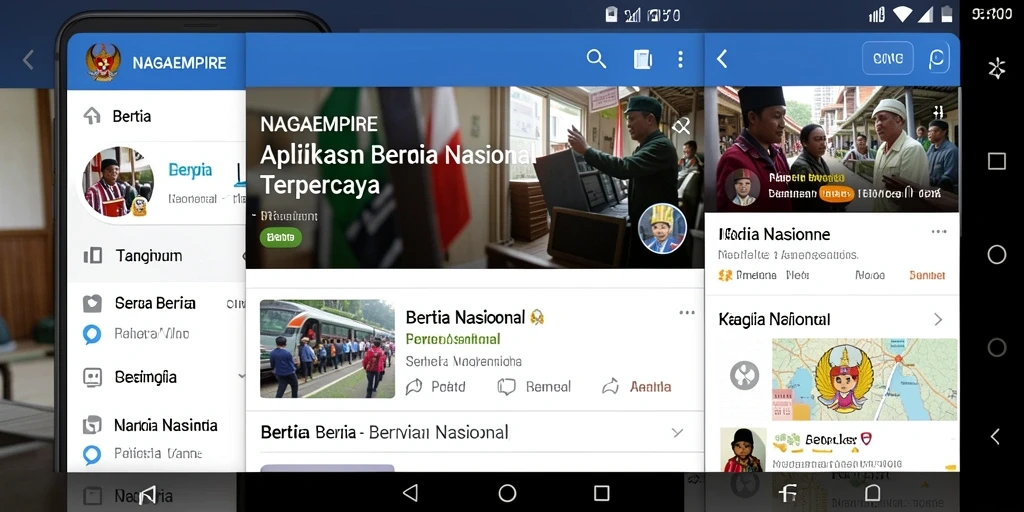Click the battery status icon

[947, 14]
